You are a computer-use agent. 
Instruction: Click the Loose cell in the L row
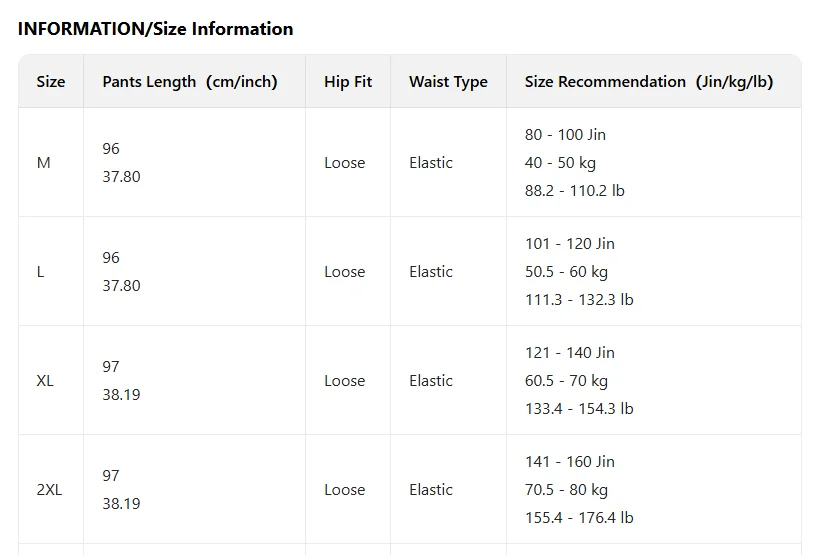(x=345, y=272)
